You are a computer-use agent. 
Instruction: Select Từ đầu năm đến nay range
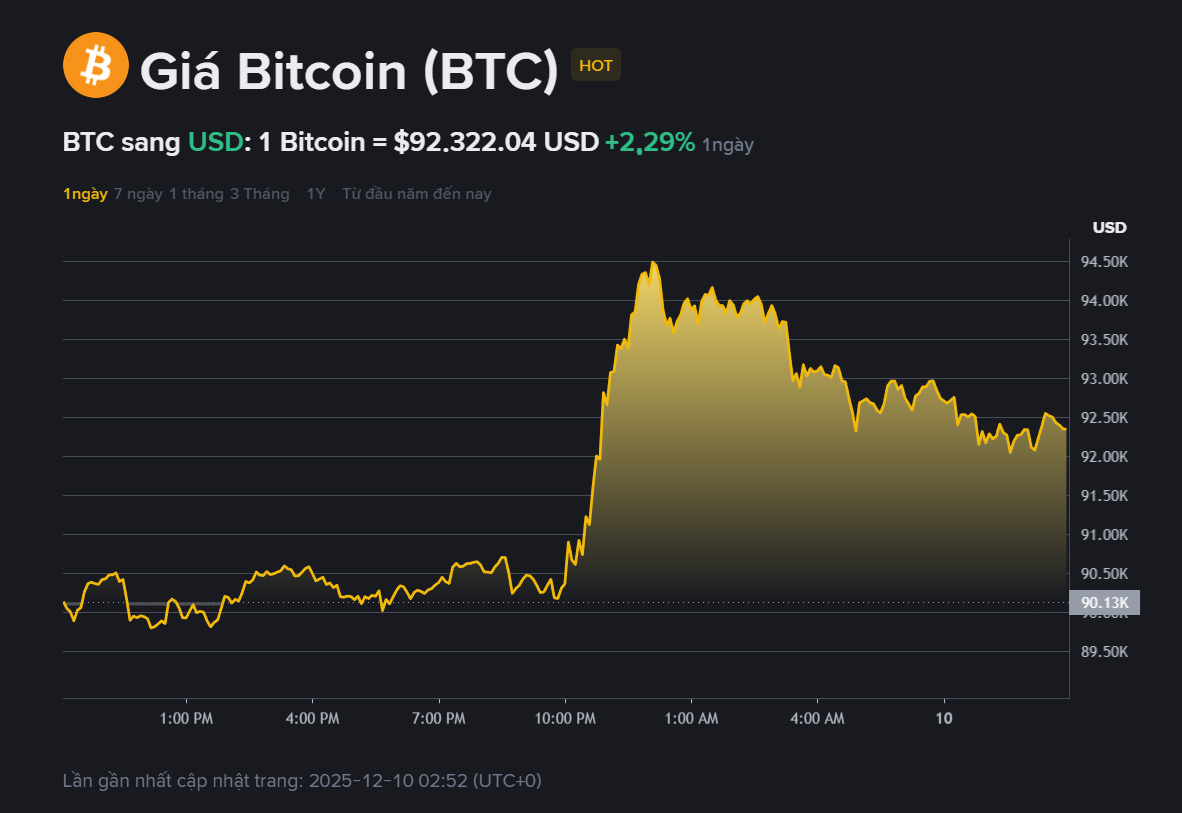pos(417,194)
